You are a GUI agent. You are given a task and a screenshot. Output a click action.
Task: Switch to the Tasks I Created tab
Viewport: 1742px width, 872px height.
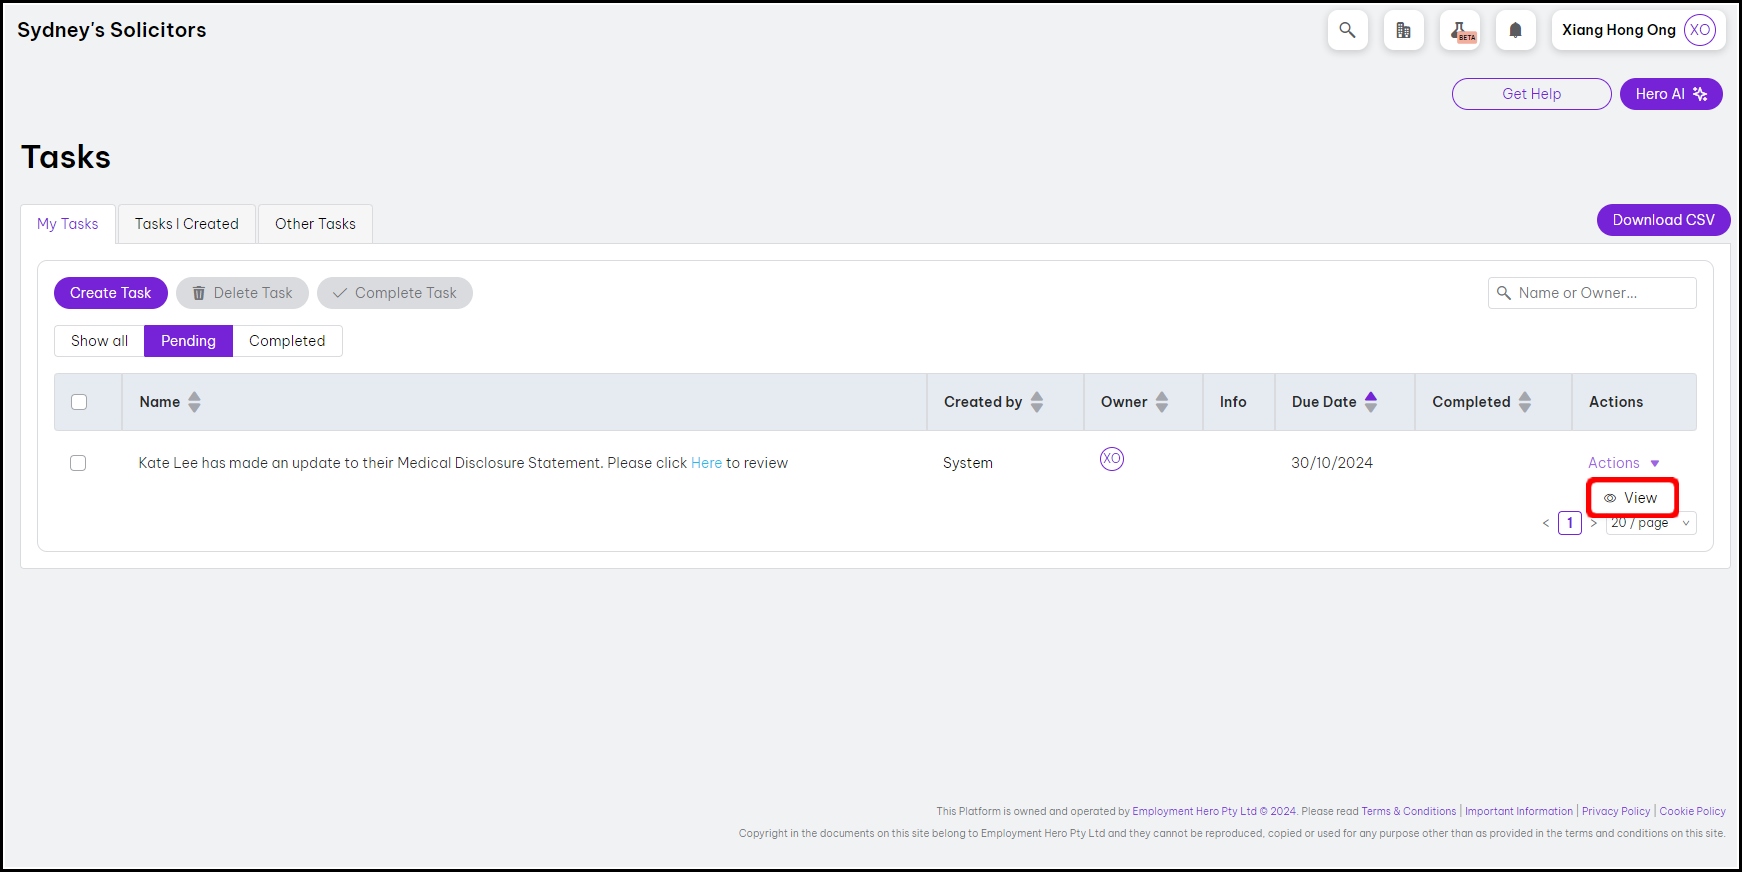tap(187, 224)
